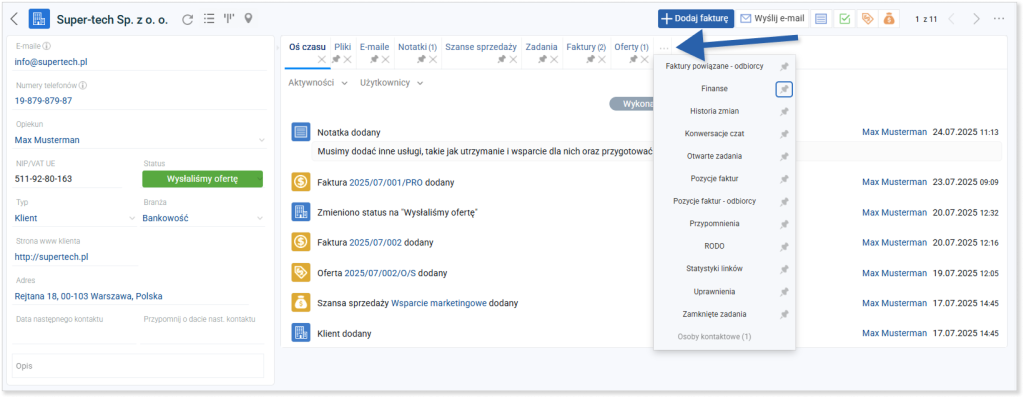Pin the Finanse entry as a tab
This screenshot has height=398, width=1024.
[x=784, y=89]
